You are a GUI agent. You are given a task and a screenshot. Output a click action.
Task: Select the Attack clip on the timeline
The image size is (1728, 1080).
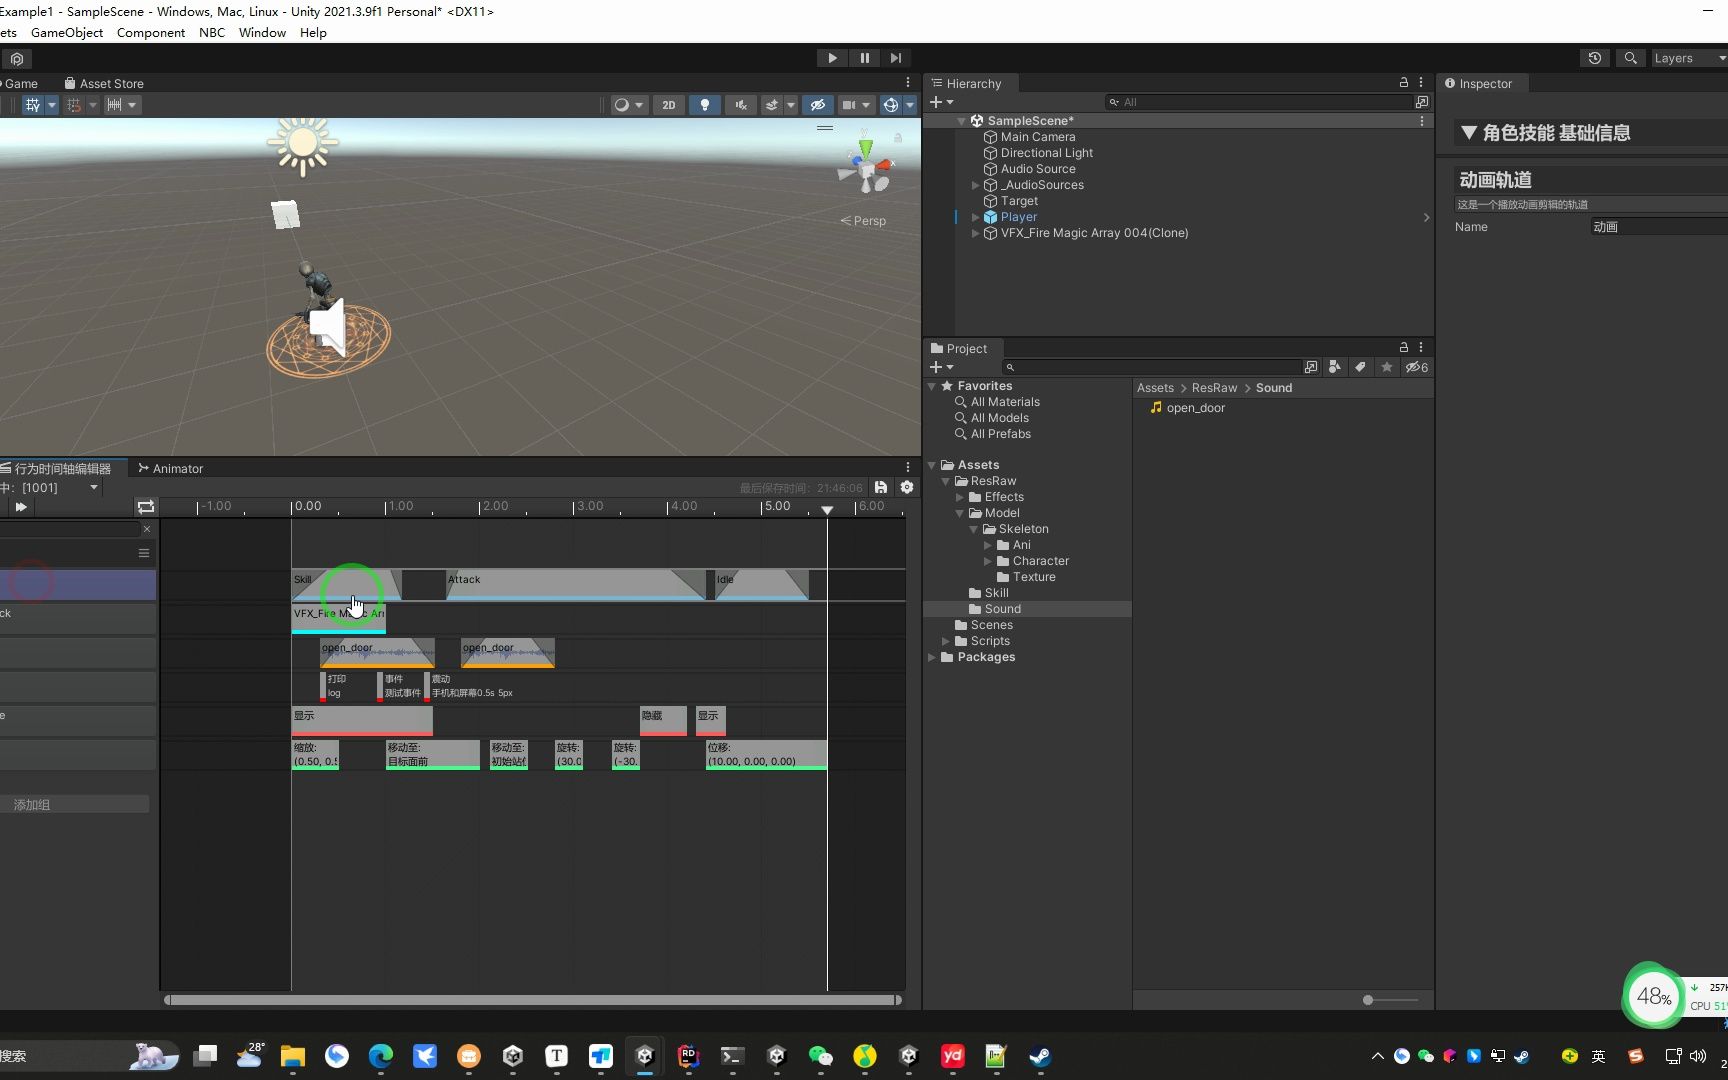(x=575, y=585)
